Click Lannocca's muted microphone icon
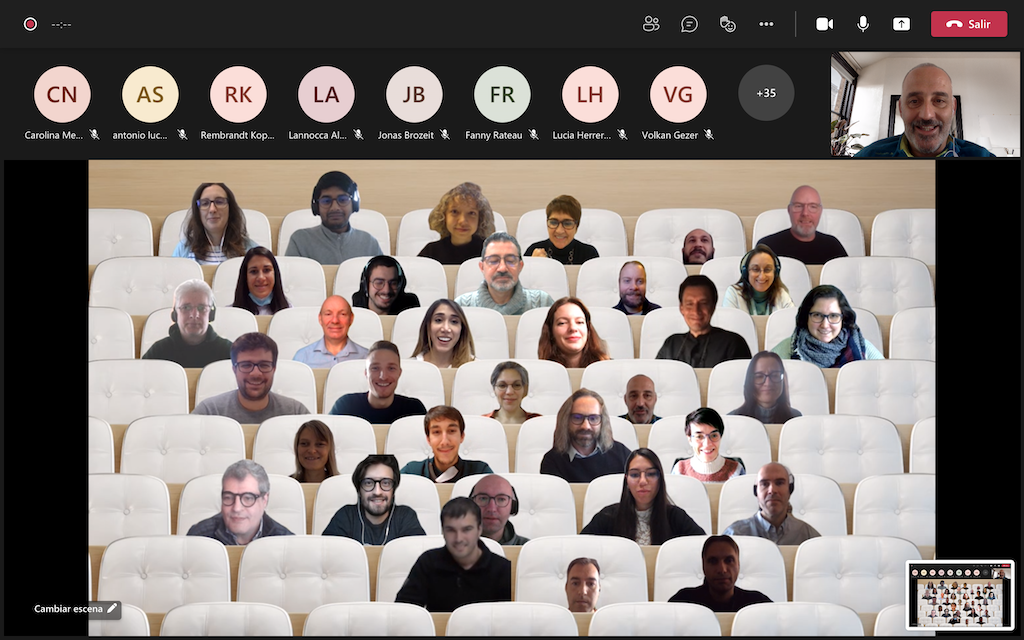The height and width of the screenshot is (640, 1024). pyautogui.click(x=359, y=135)
